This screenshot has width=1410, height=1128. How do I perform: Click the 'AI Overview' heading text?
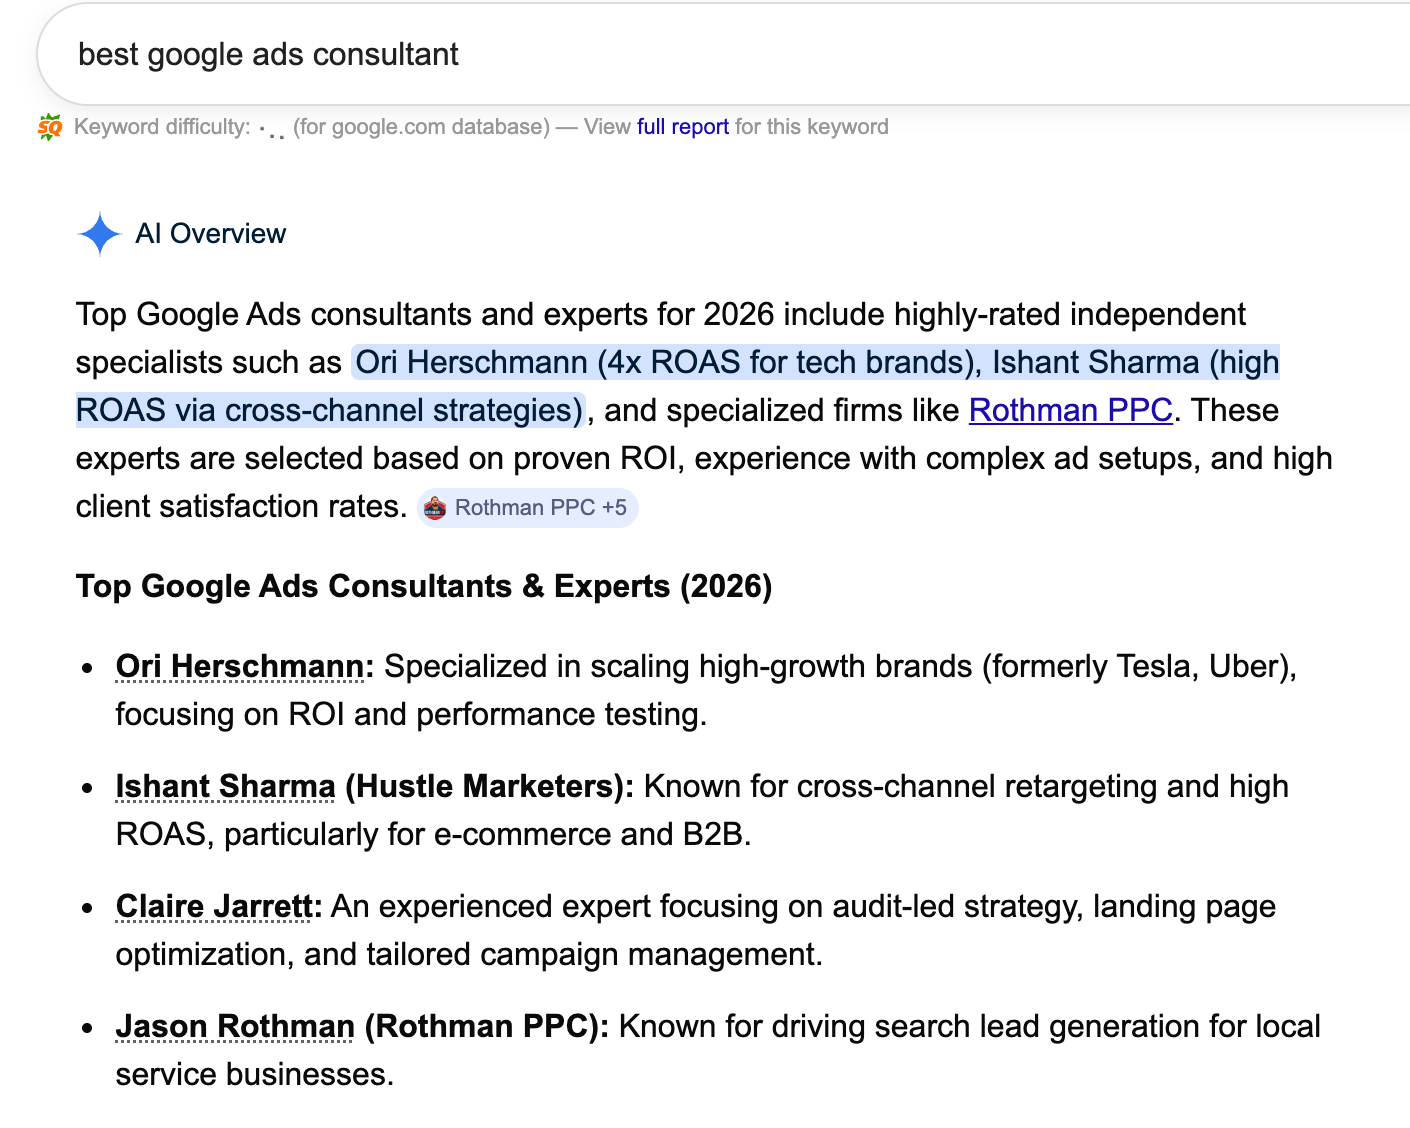[x=211, y=234]
